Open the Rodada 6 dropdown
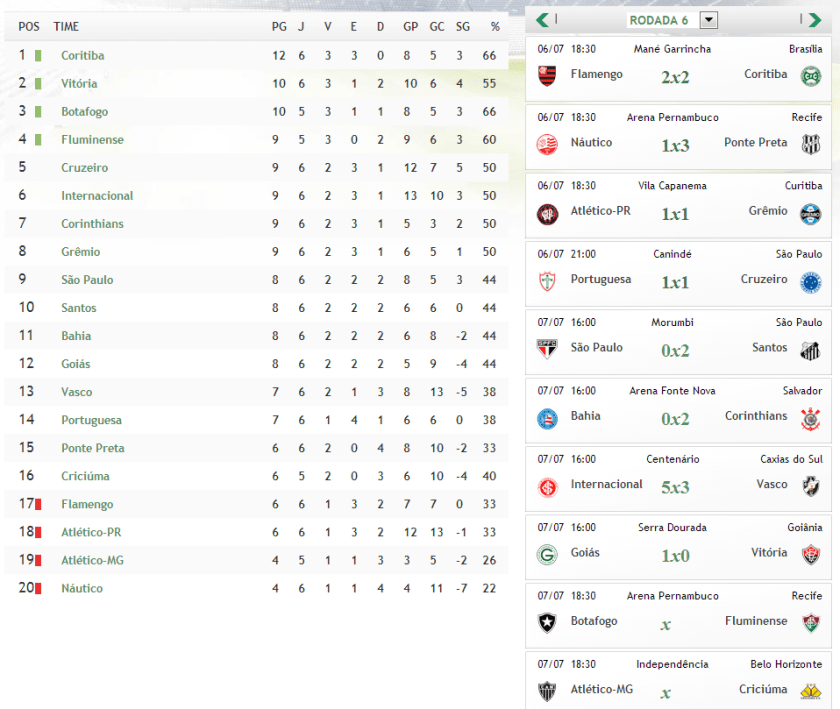The width and height of the screenshot is (840, 709). click(709, 20)
